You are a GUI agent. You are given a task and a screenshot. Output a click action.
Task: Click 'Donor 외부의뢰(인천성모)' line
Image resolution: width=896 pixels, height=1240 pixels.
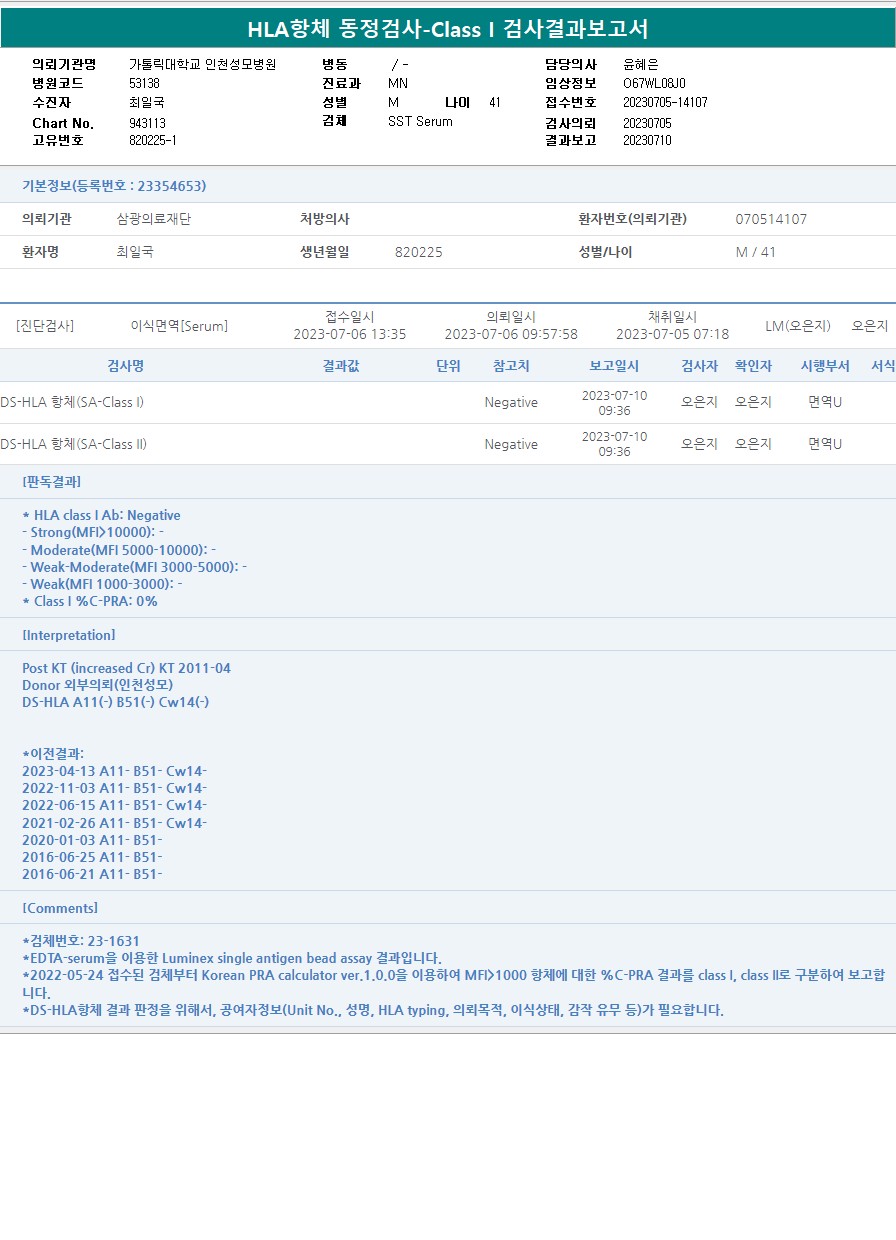pos(97,685)
